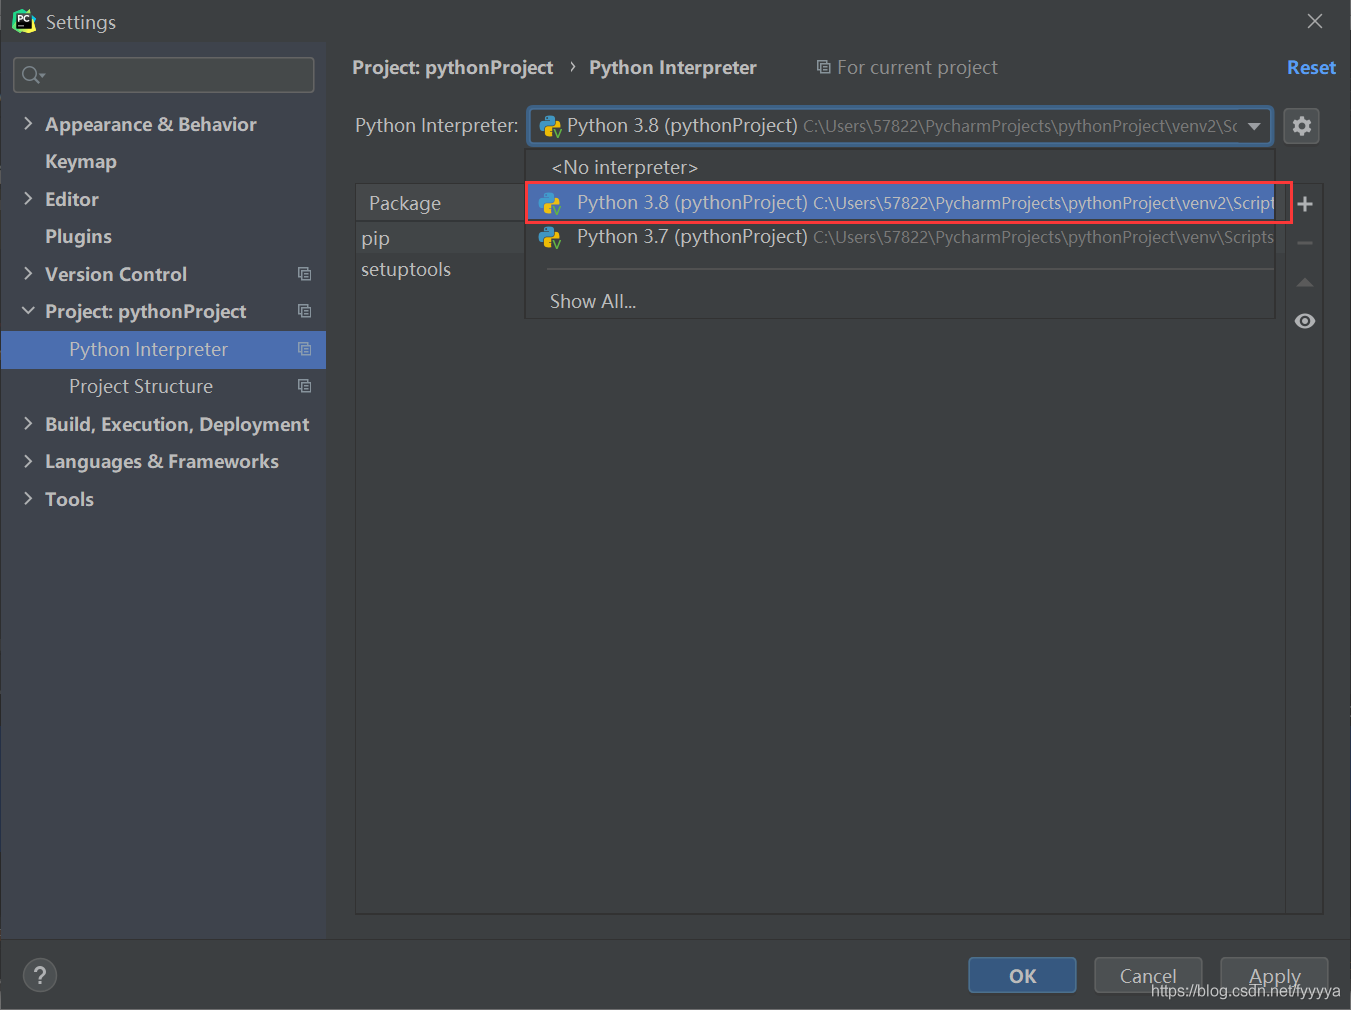
Task: Focus the settings search field
Action: tap(164, 75)
